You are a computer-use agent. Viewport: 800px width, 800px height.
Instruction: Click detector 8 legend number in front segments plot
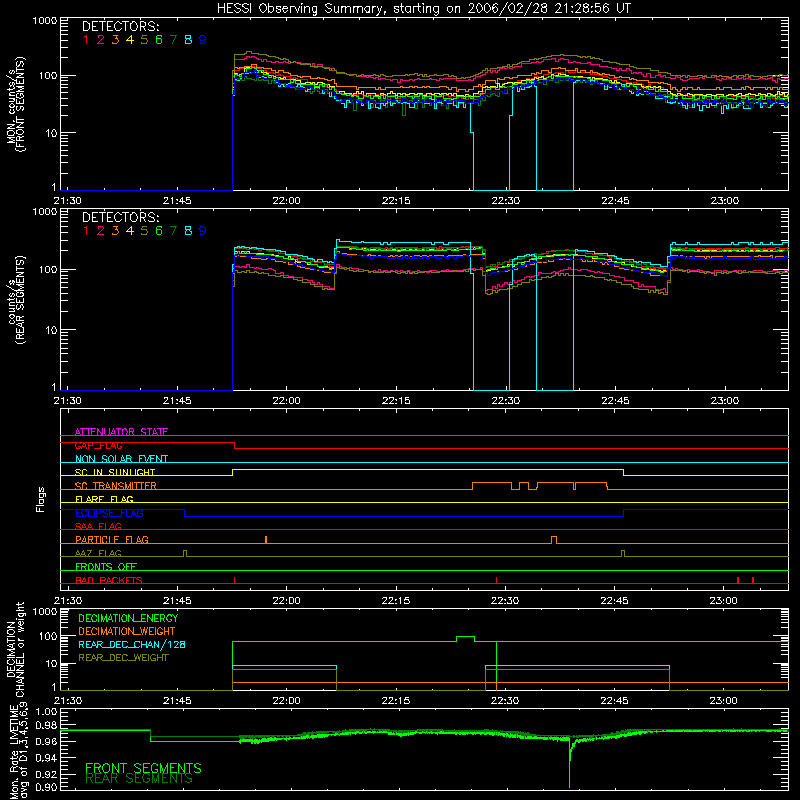188,40
